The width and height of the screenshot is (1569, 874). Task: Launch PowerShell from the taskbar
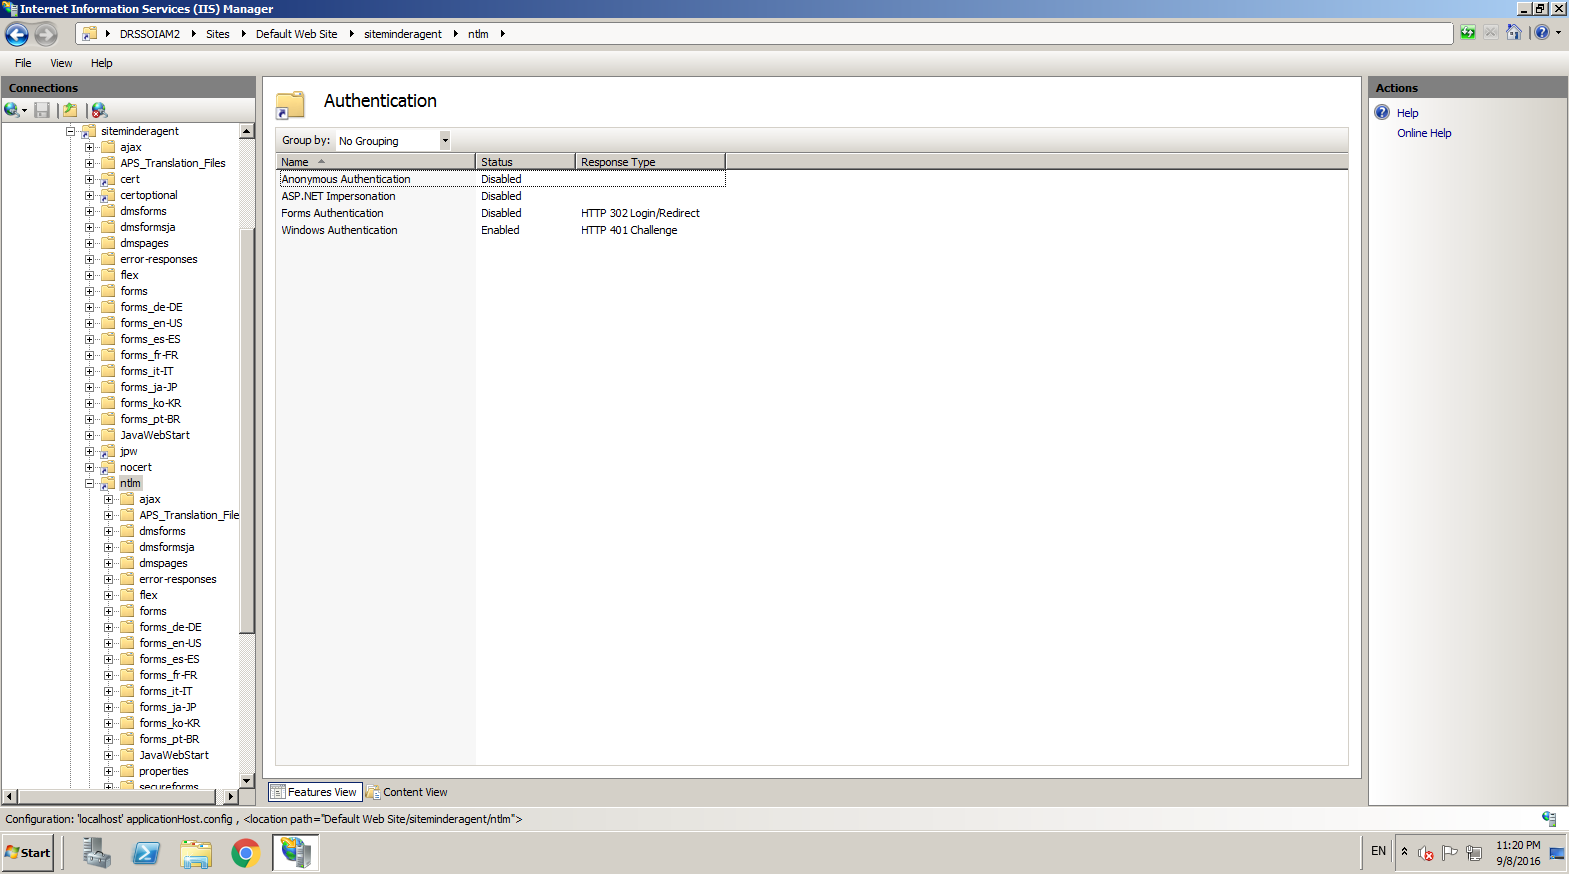146,853
